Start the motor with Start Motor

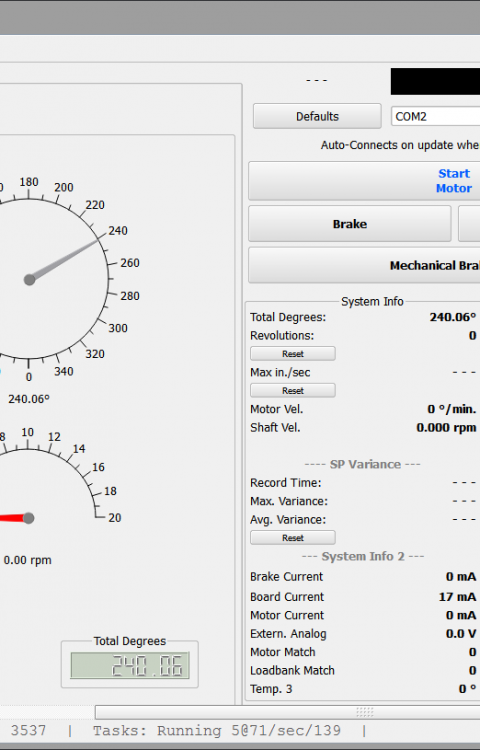(x=364, y=181)
